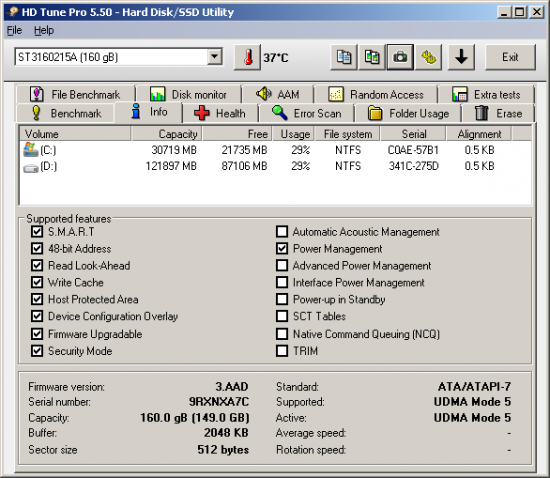Copy info text to clipboard icon
This screenshot has width=550, height=478.
[344, 57]
